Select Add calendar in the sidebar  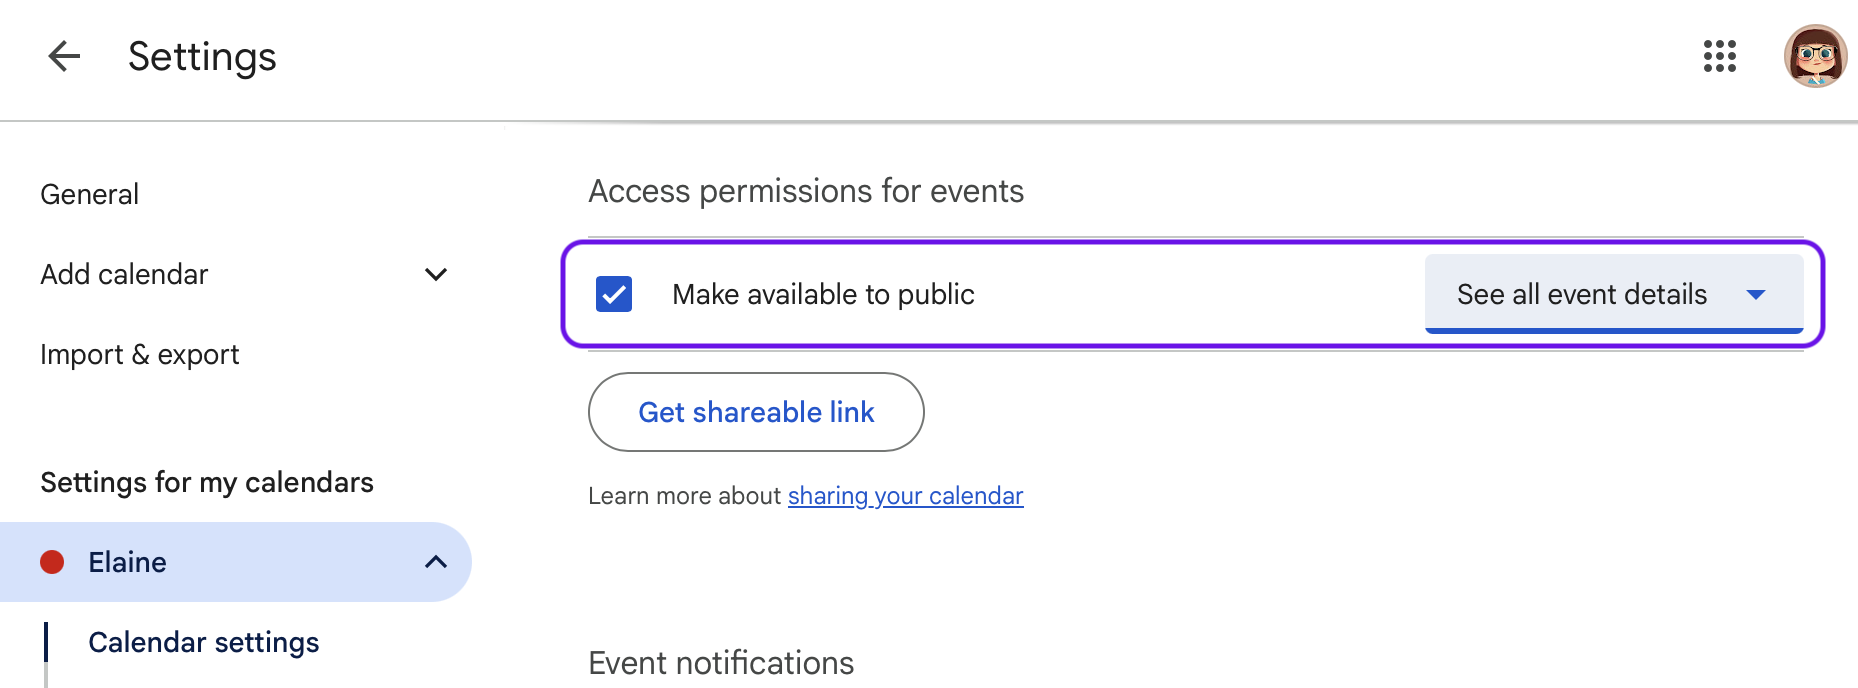124,274
